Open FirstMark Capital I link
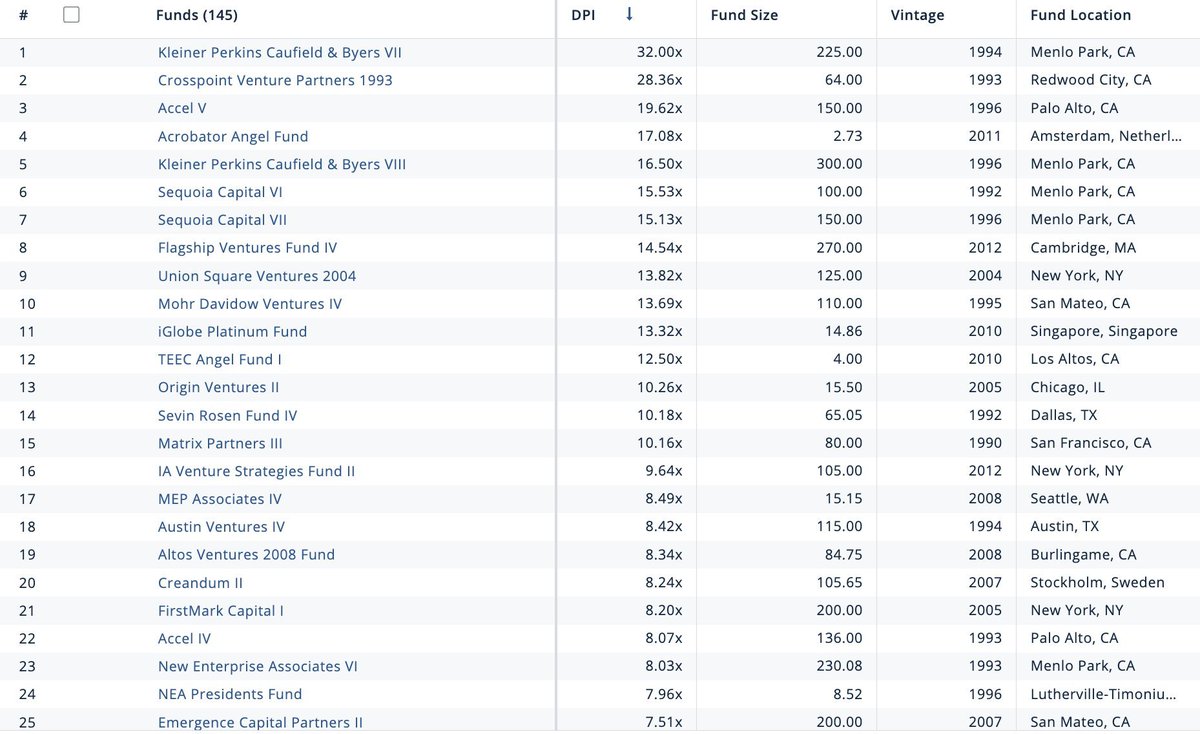The image size is (1200, 734). [221, 611]
